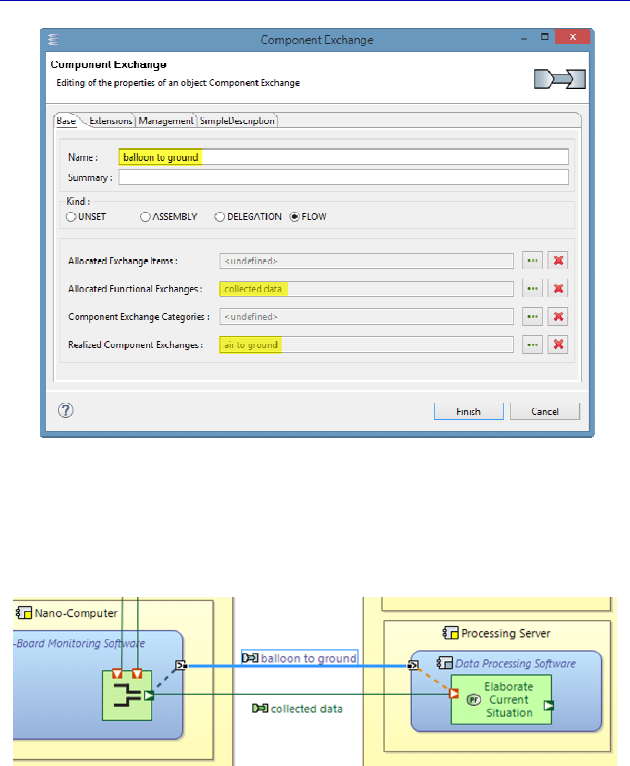
Task: Click the Name input field
Action: [343, 157]
